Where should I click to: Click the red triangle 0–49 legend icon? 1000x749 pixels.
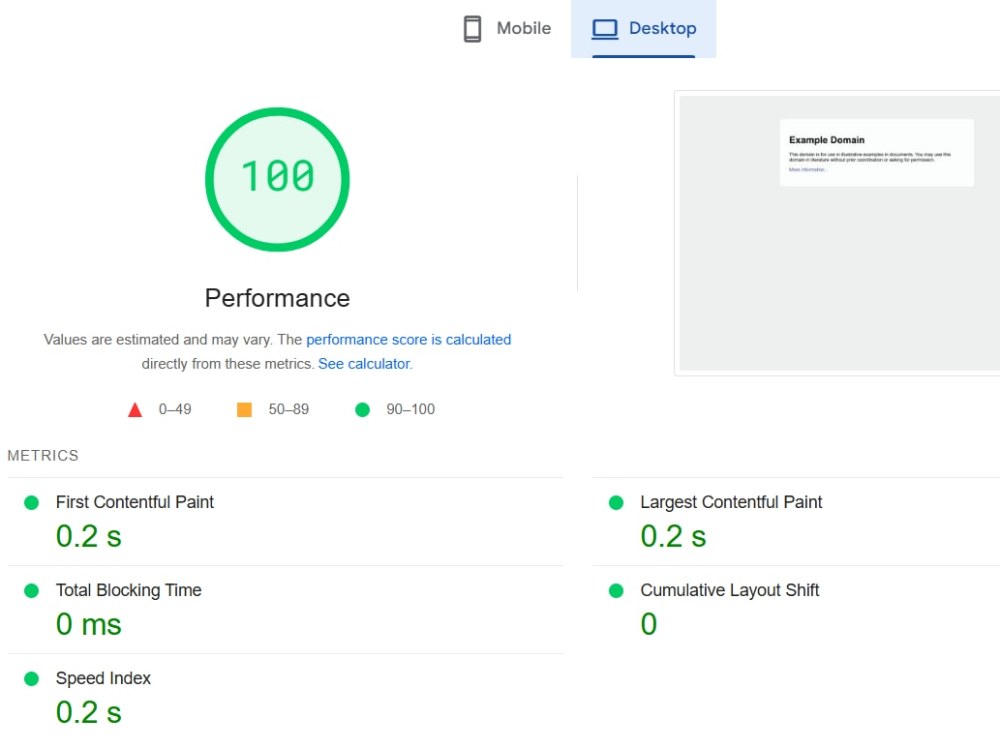point(135,410)
